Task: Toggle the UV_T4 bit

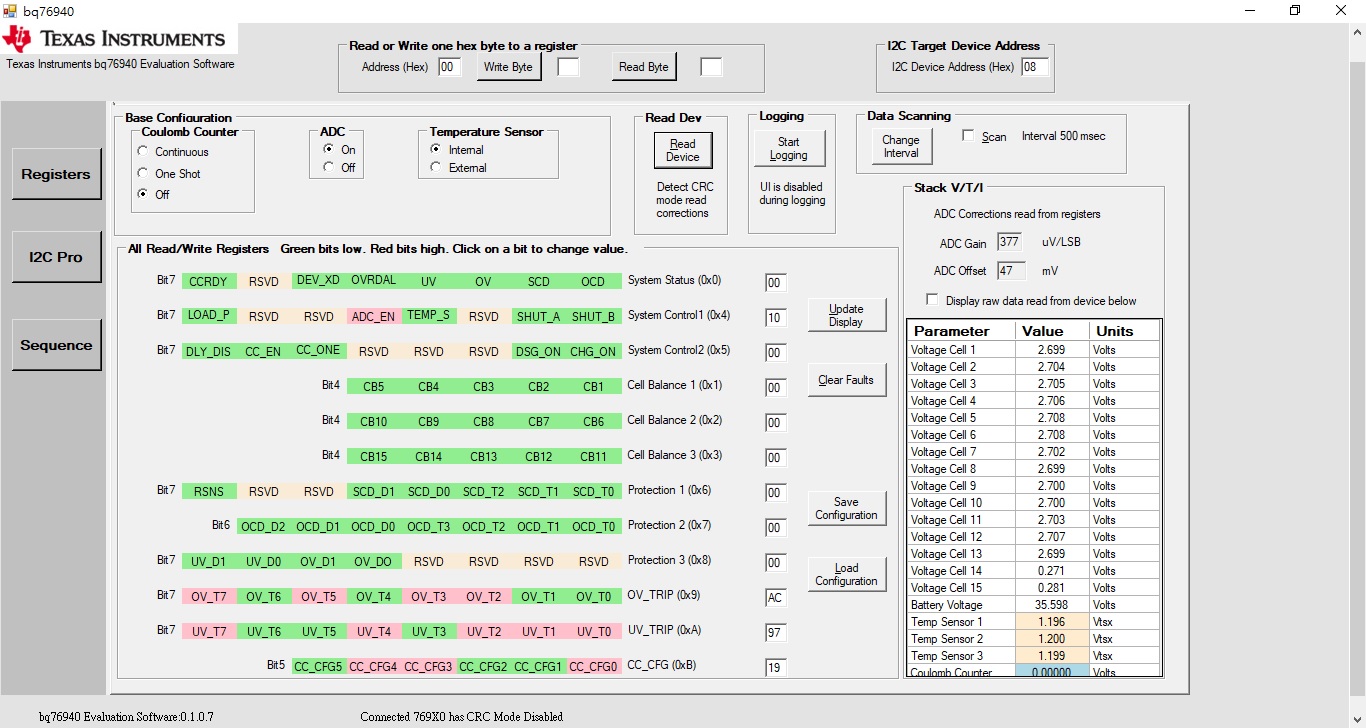Action: click(x=374, y=631)
